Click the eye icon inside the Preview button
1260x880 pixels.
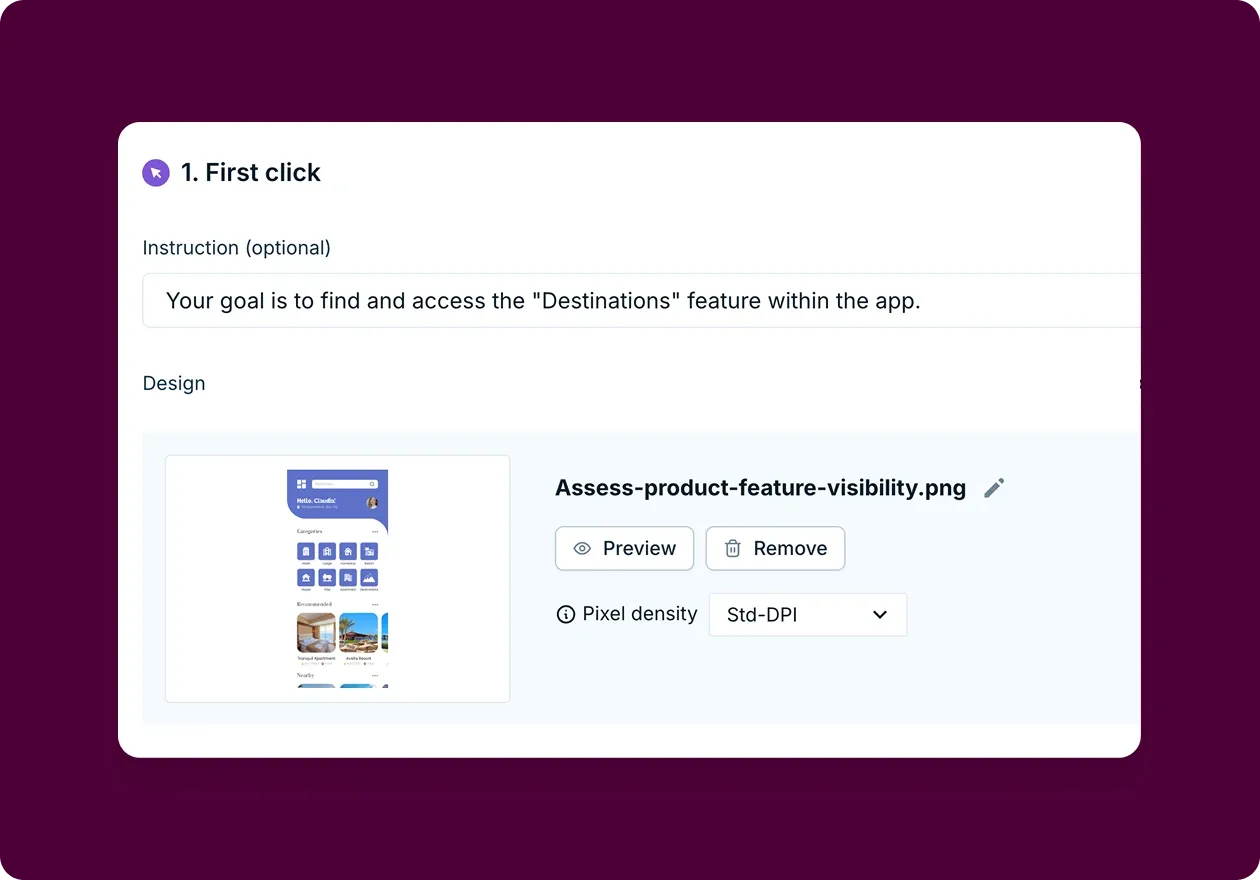[581, 548]
